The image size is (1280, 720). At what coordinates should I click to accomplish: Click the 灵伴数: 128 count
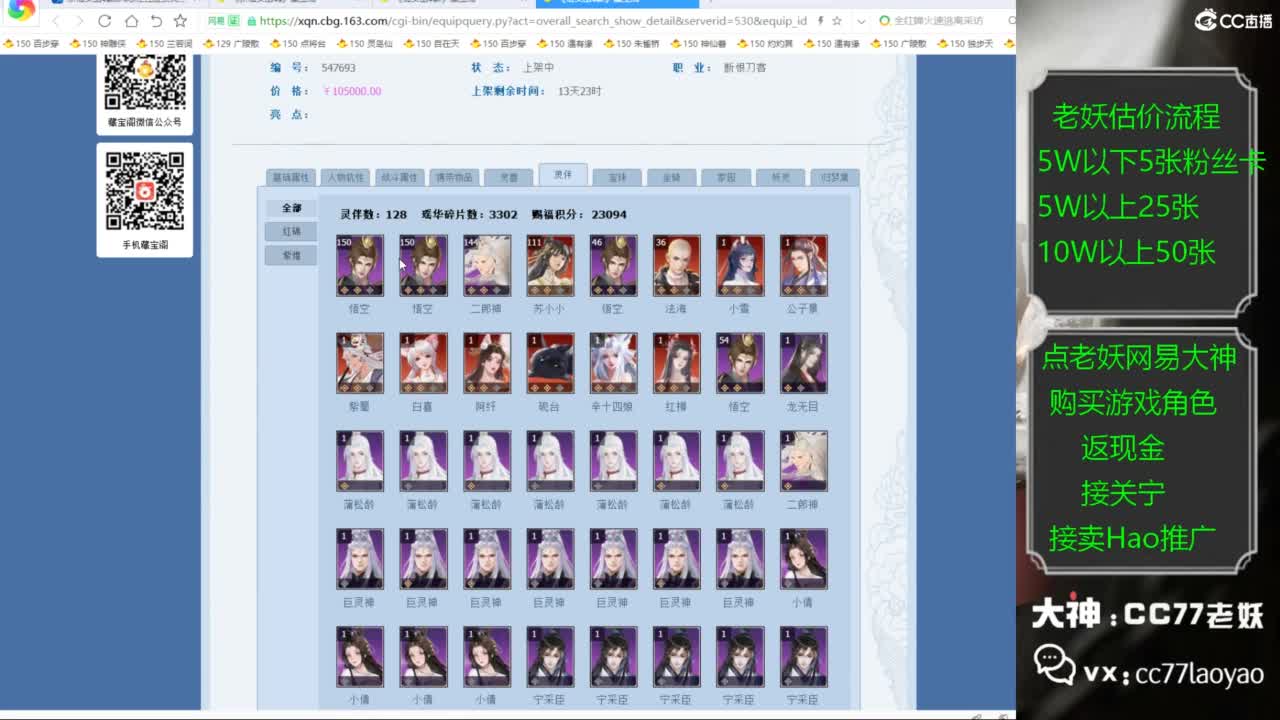373,214
